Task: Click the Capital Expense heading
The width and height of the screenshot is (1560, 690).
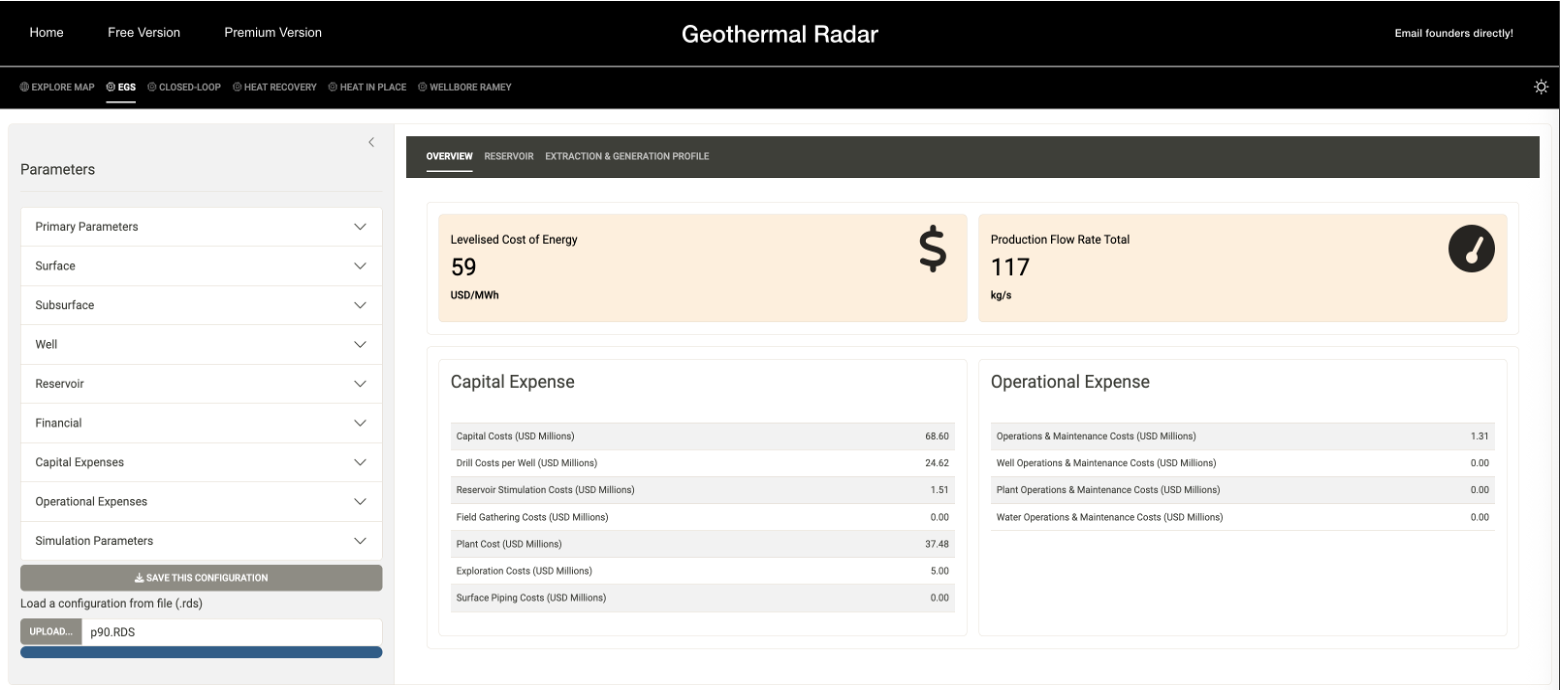Action: click(513, 382)
